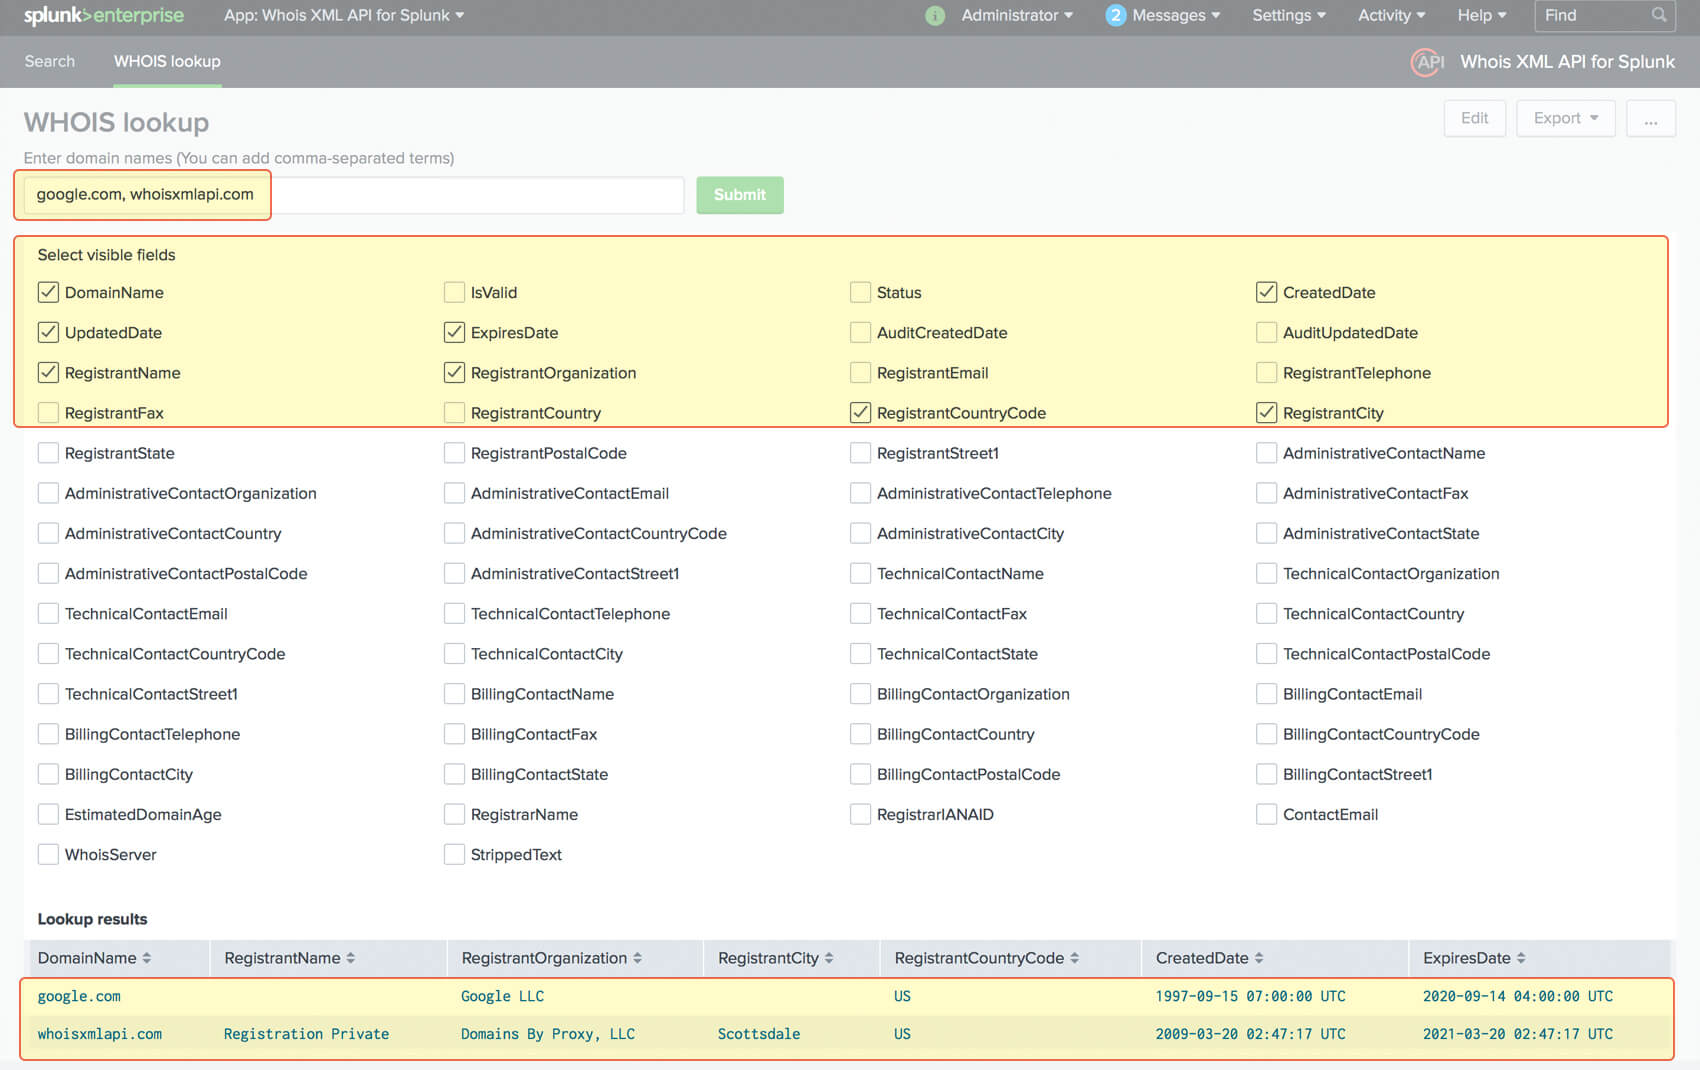Uncheck the RegistrantCity checkbox
The height and width of the screenshot is (1070, 1700).
tap(1266, 412)
